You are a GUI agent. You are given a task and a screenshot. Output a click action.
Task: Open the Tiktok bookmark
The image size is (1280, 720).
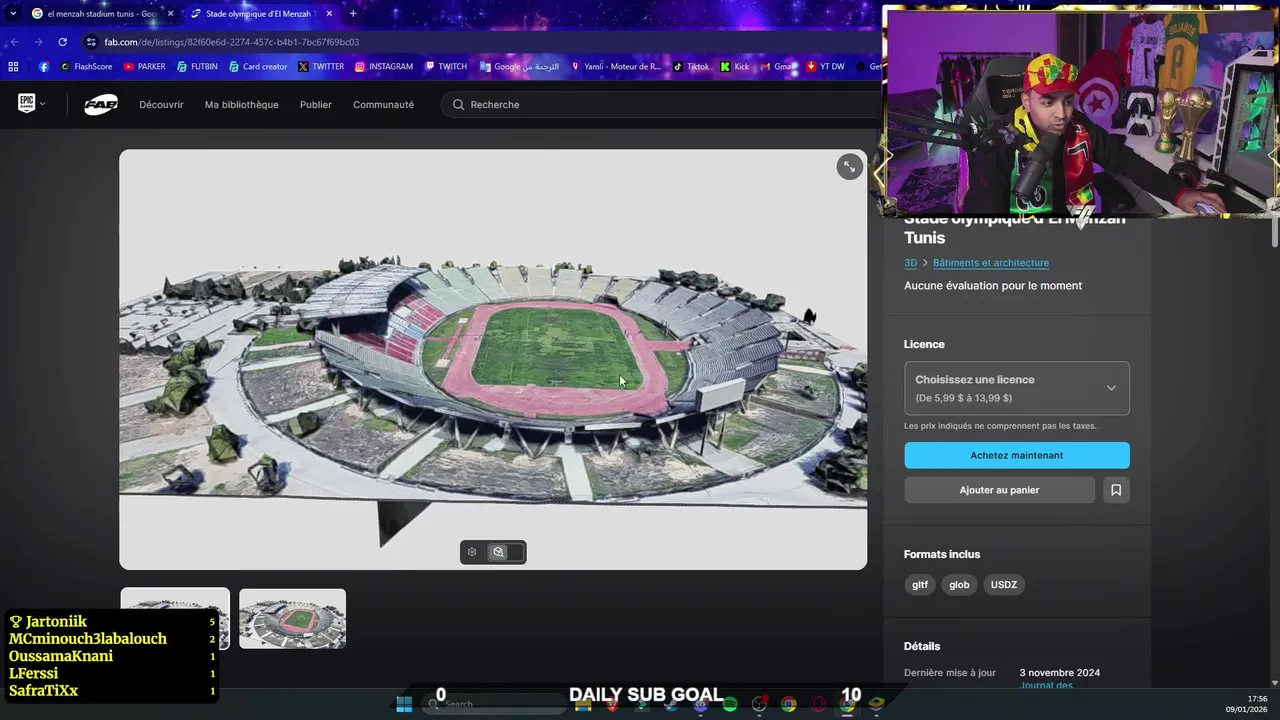click(x=691, y=67)
